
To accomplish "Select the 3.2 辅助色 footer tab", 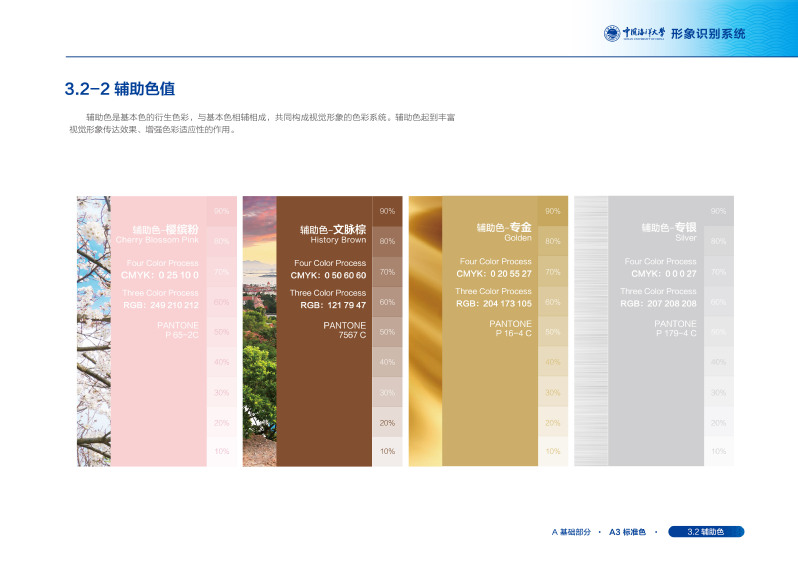I will (705, 532).
